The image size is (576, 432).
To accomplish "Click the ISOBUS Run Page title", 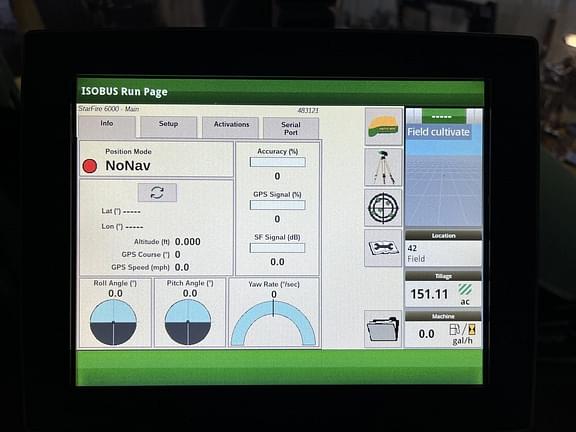I will coord(124,91).
